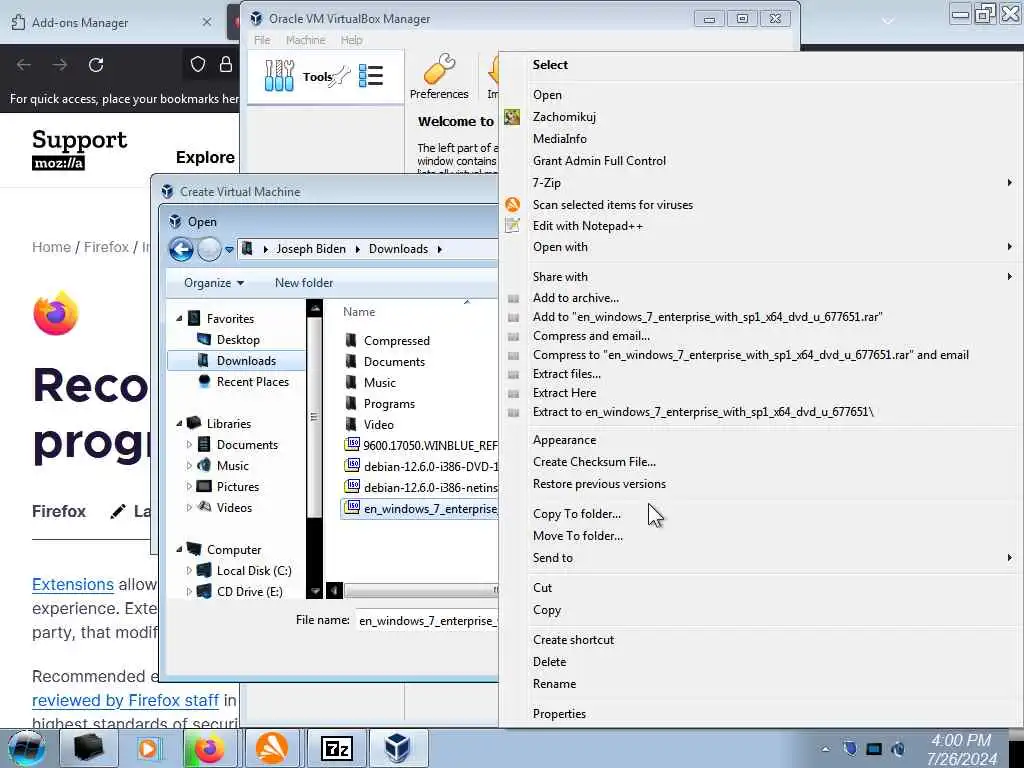This screenshot has width=1024, height=768.
Task: Expand the 7-Zip submenu
Action: click(1010, 183)
